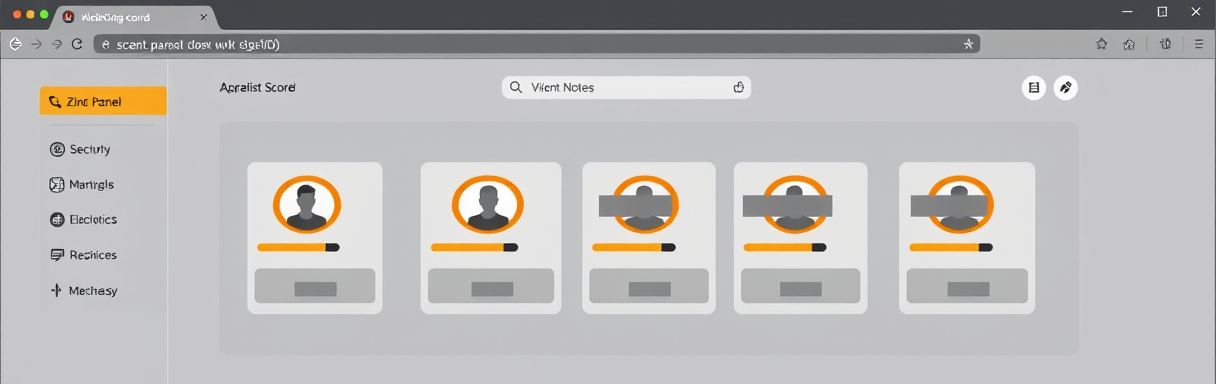Viewport: 1216px width, 384px height.
Task: Click the gray button on fourth card
Action: [x=800, y=286]
